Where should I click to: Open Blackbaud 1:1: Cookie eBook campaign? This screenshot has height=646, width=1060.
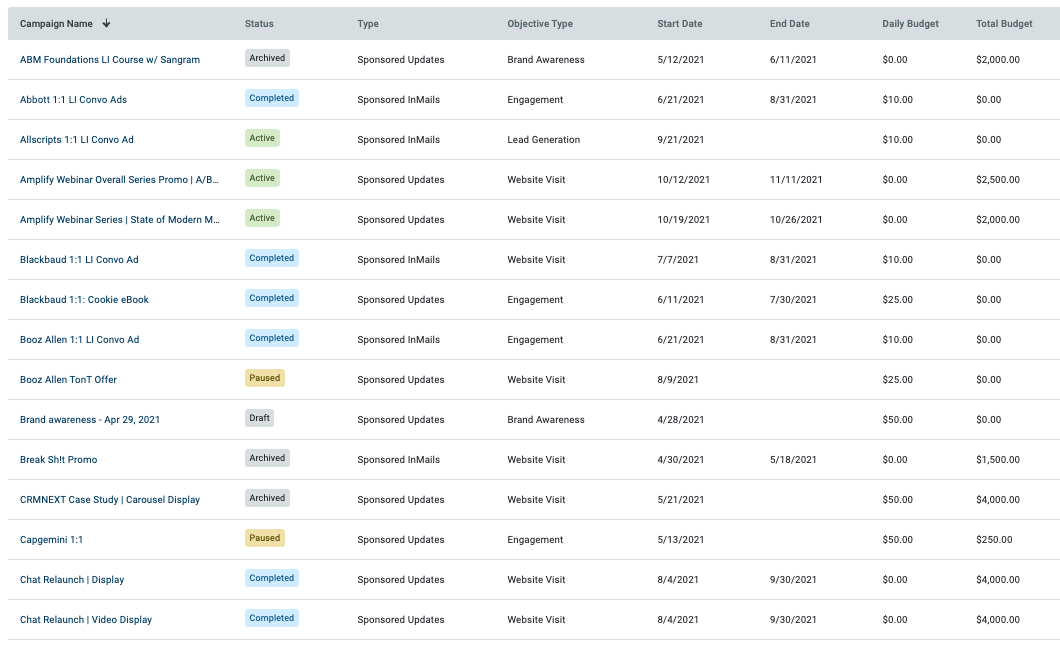84,299
